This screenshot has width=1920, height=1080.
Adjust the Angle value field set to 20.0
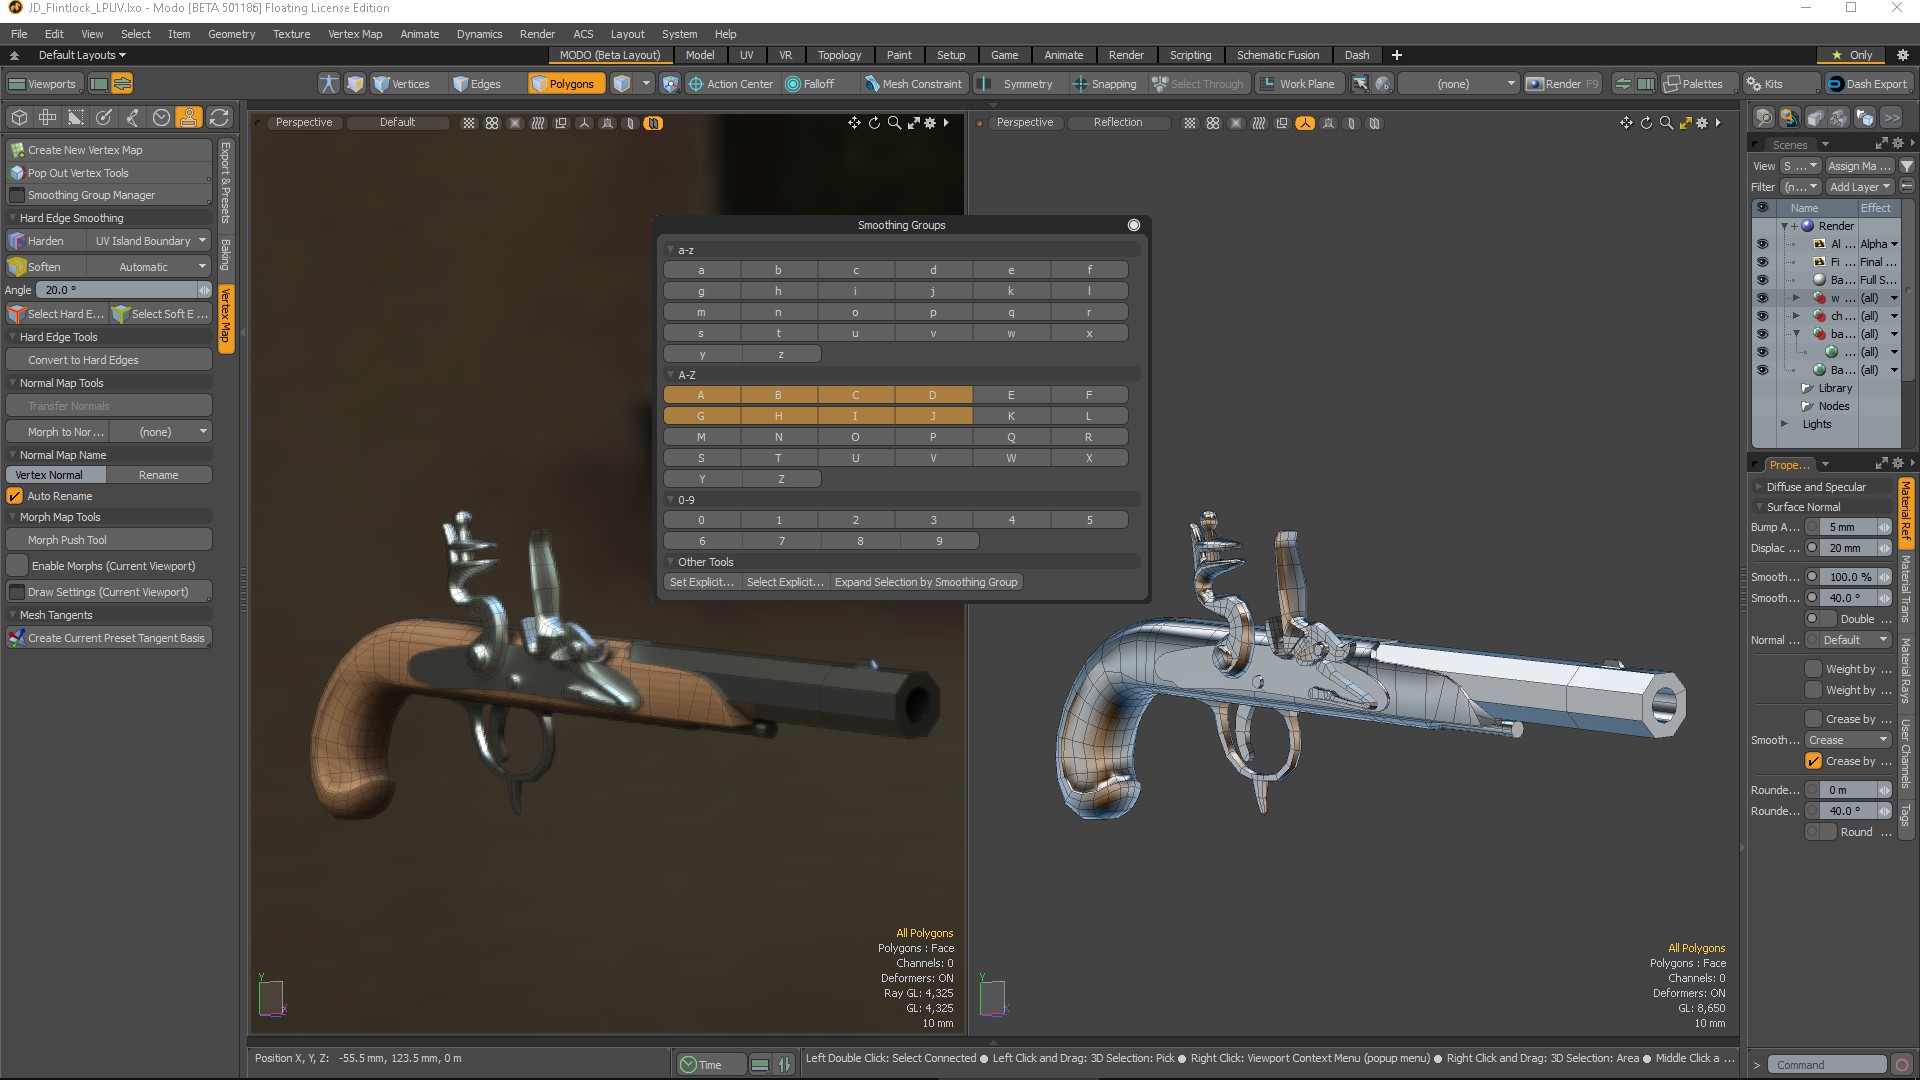click(x=120, y=289)
